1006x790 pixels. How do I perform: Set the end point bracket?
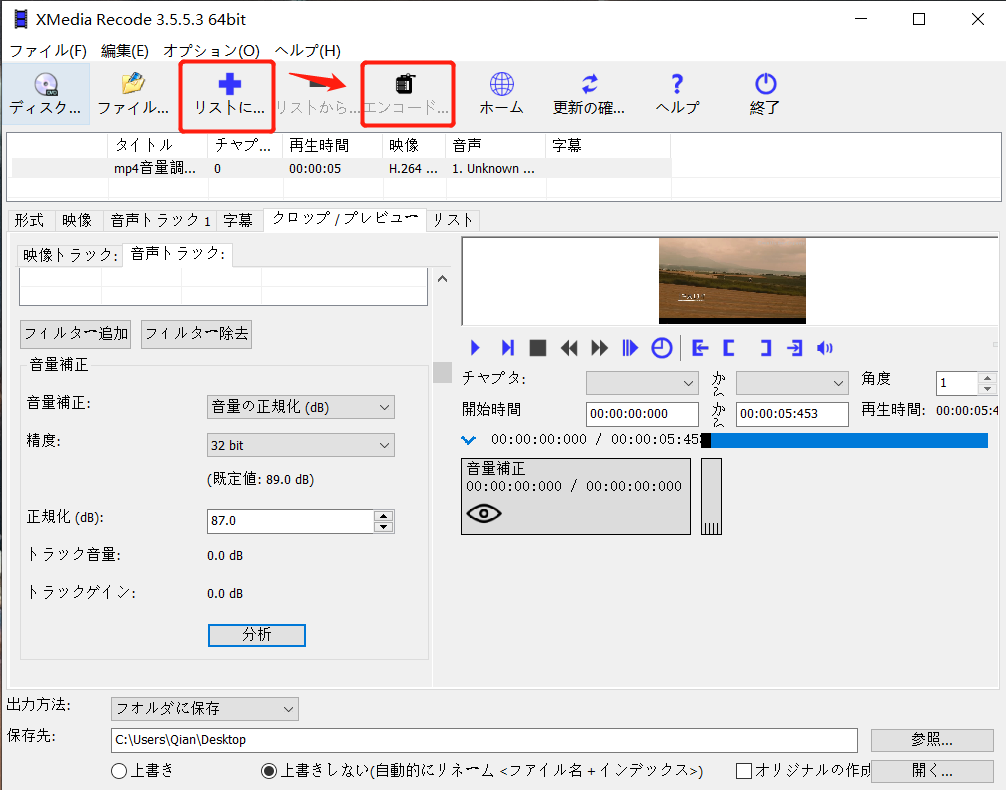(x=765, y=348)
